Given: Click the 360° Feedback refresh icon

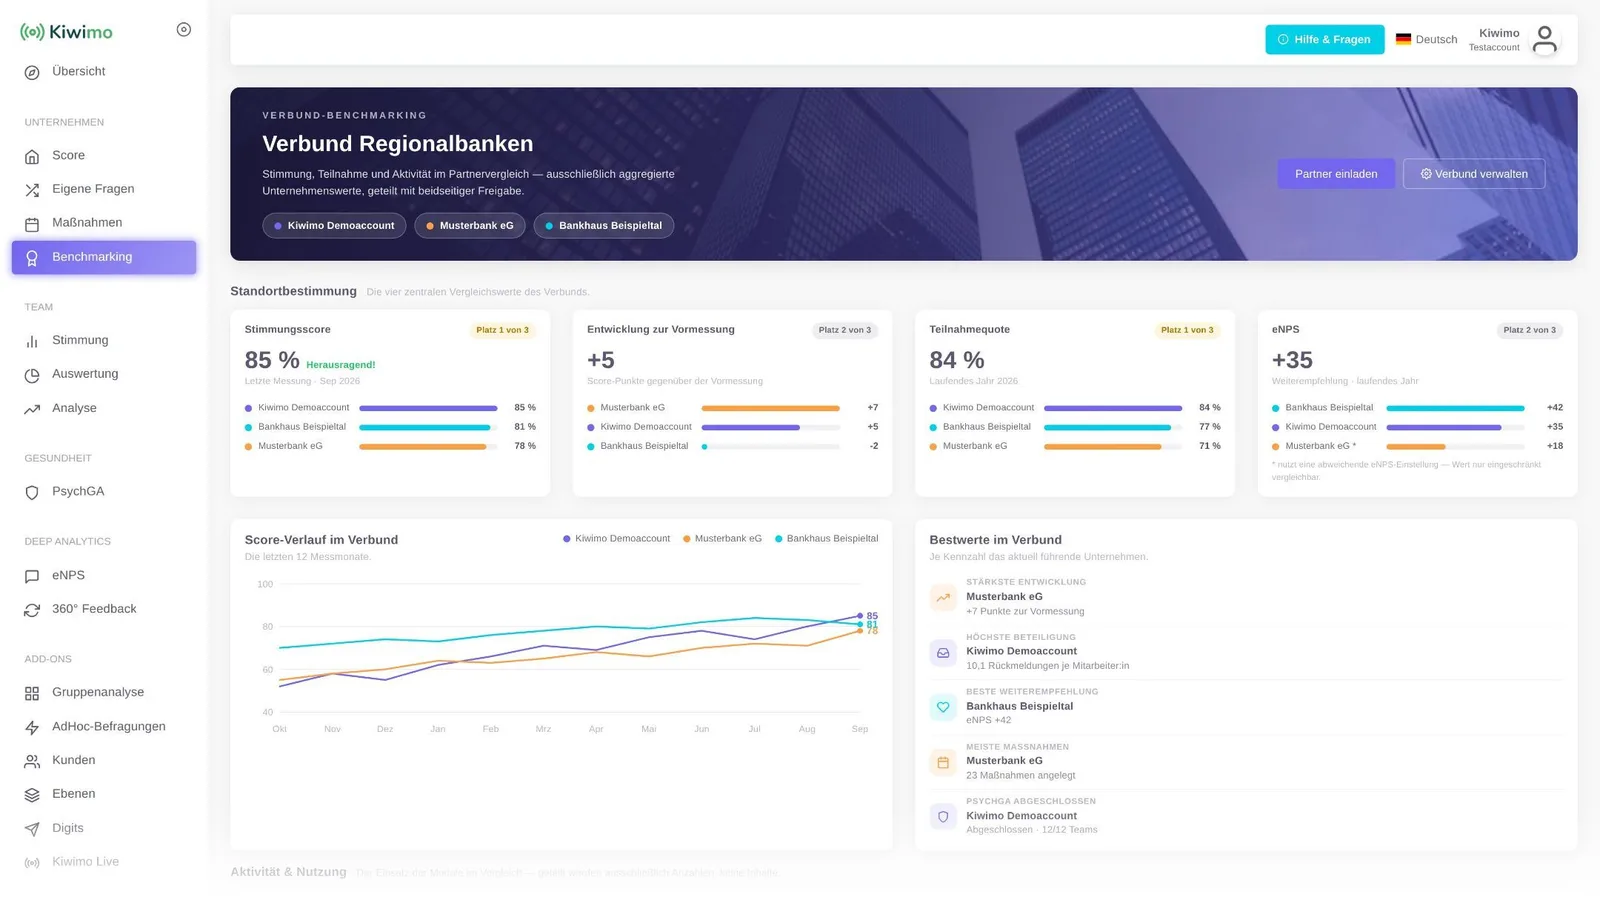Looking at the screenshot, I should (32, 610).
